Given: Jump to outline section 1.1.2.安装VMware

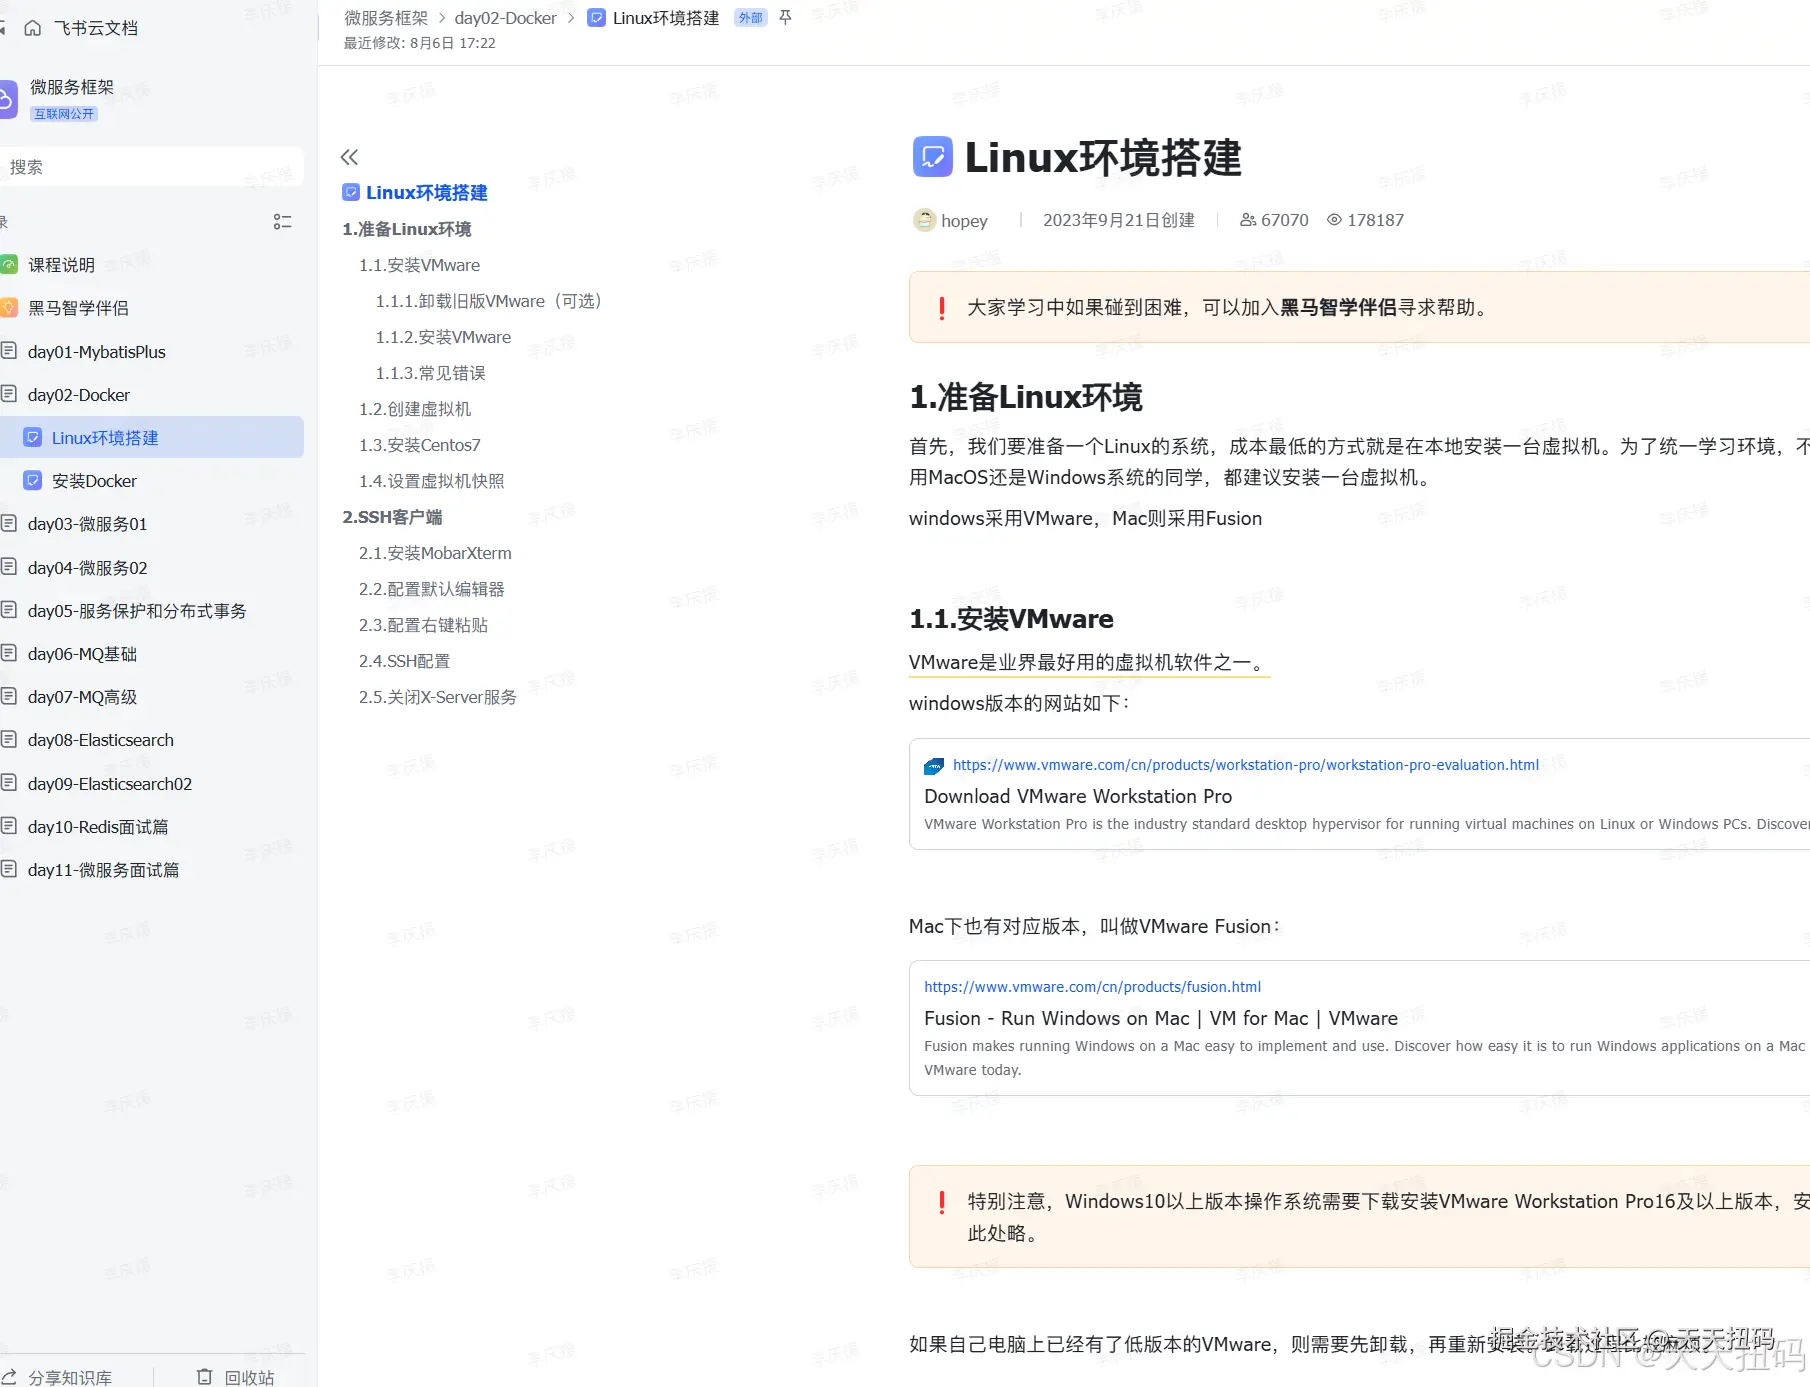Looking at the screenshot, I should 443,337.
